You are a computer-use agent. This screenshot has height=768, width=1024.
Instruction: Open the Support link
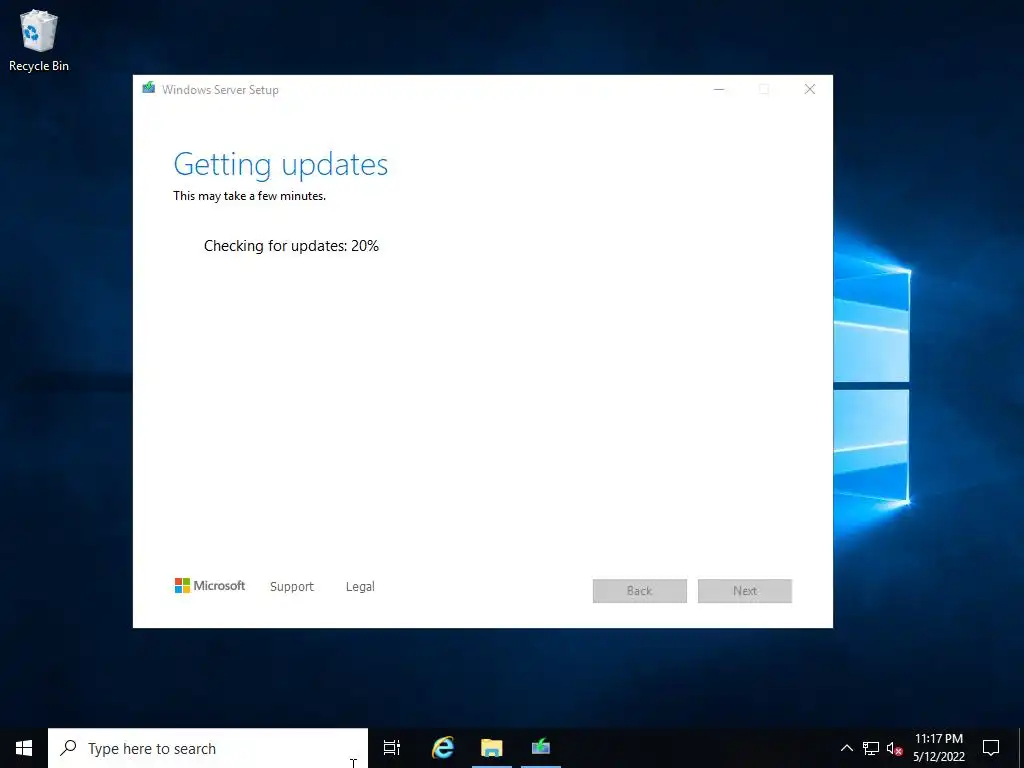(292, 586)
